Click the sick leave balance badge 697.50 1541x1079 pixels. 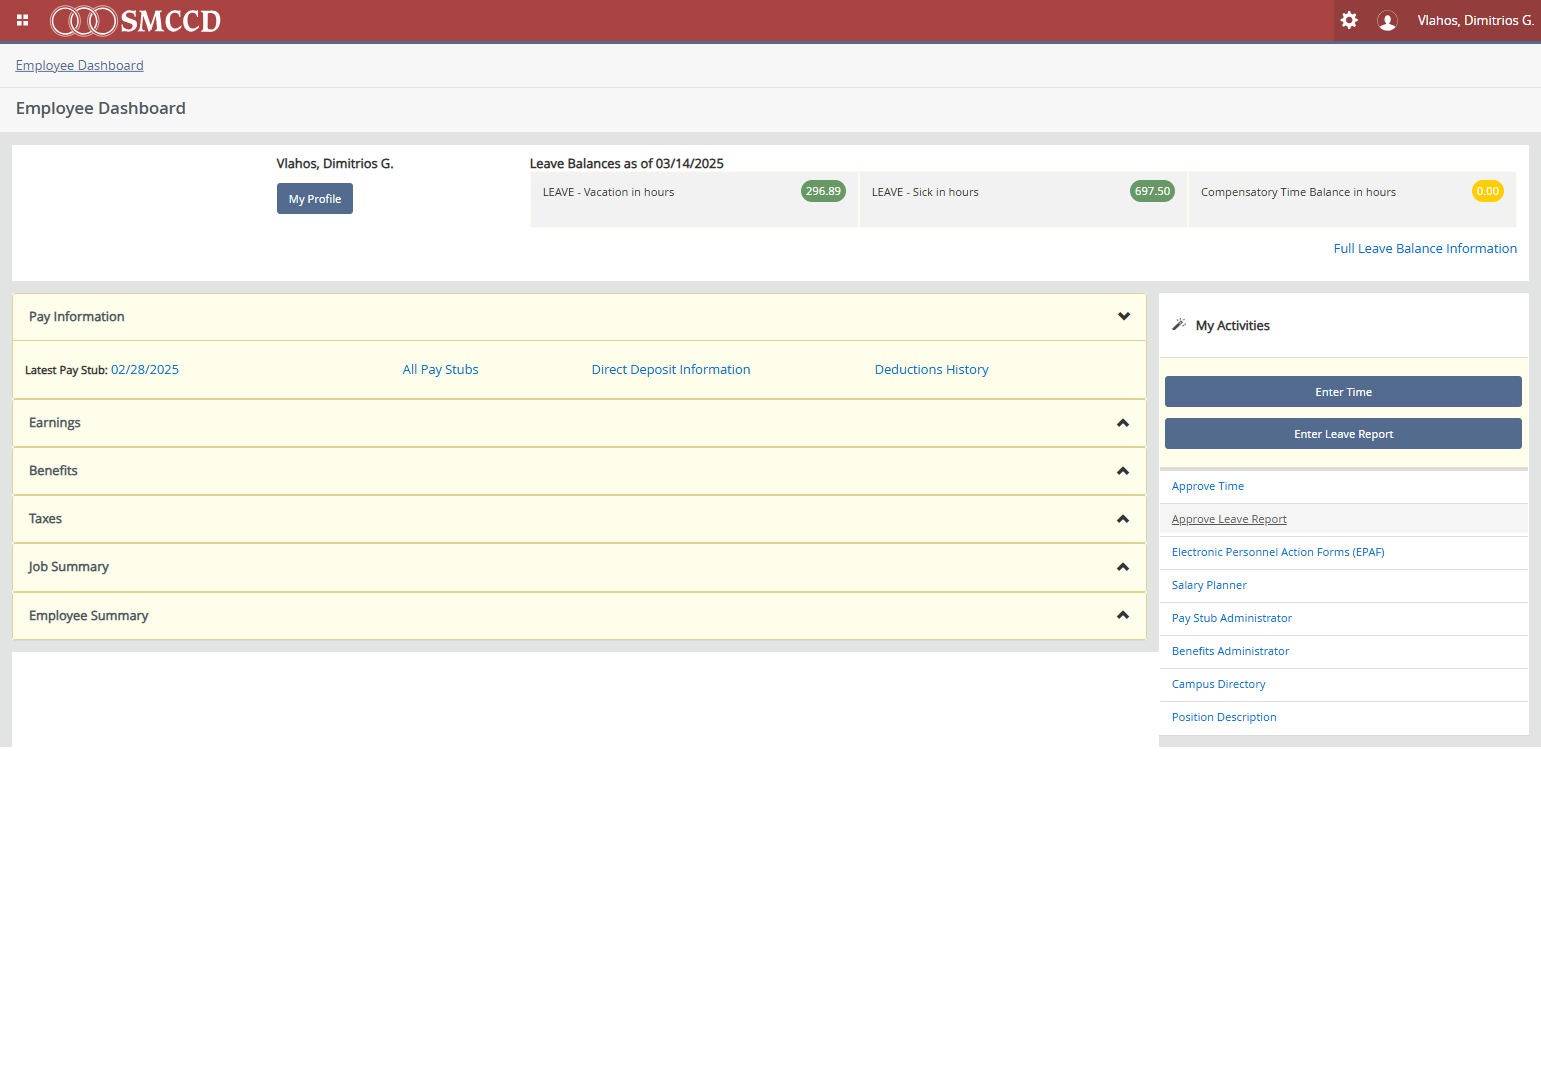(1152, 191)
